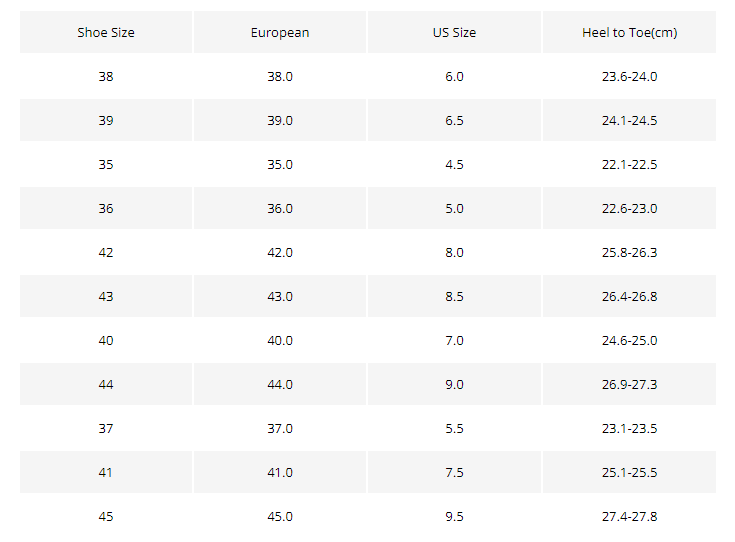This screenshot has width=735, height=542.
Task: Click European size 43.0 cell
Action: (x=280, y=296)
